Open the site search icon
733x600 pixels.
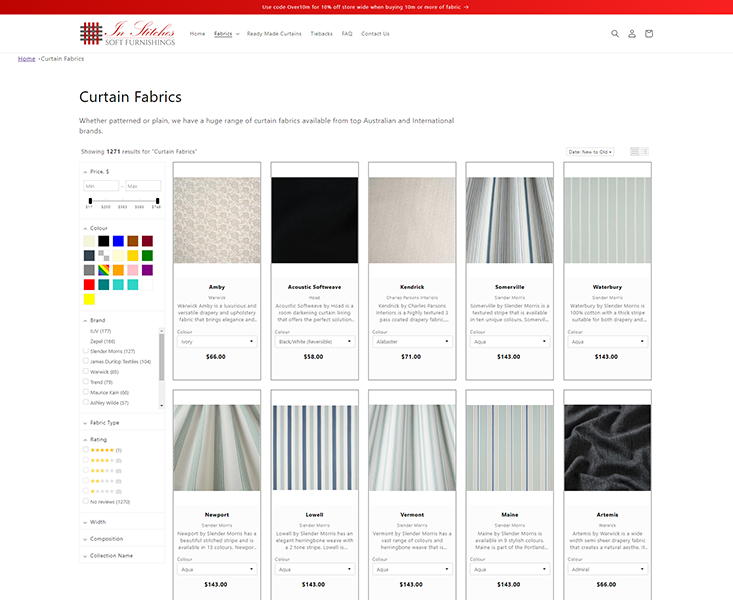[x=615, y=34]
